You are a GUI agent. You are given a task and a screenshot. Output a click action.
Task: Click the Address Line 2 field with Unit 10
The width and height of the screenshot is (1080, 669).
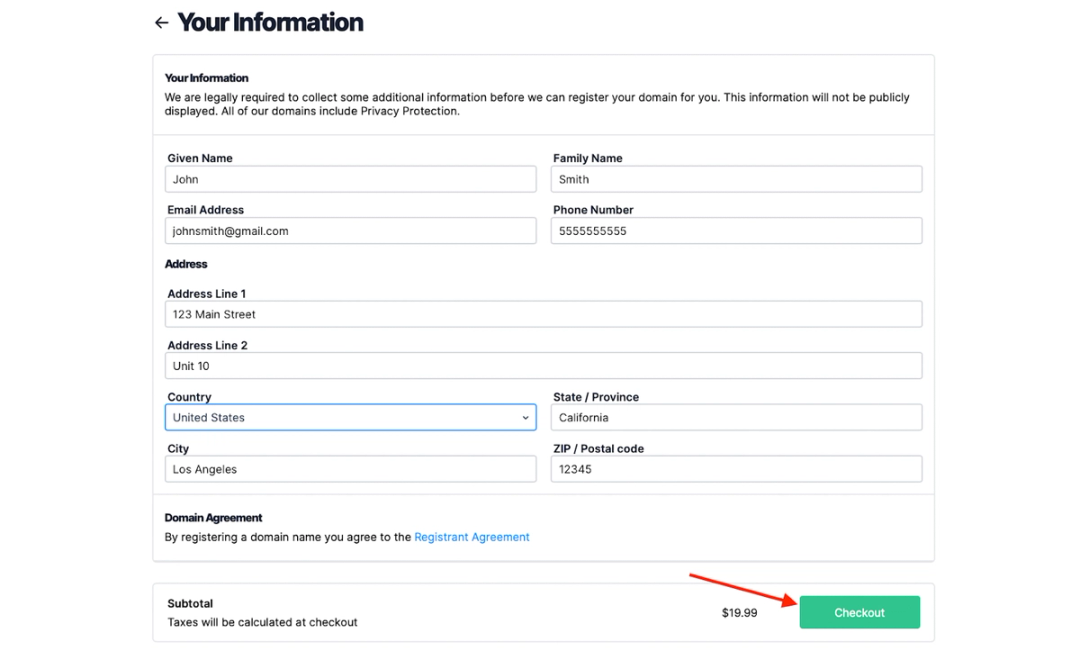(543, 366)
